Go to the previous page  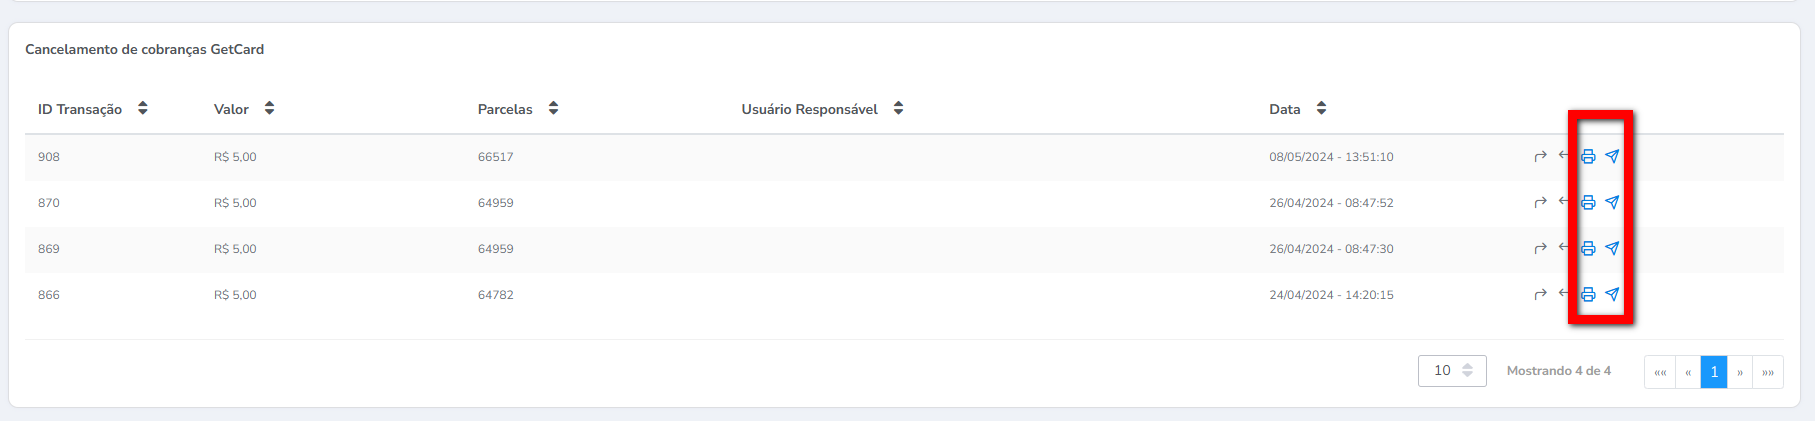[1688, 372]
